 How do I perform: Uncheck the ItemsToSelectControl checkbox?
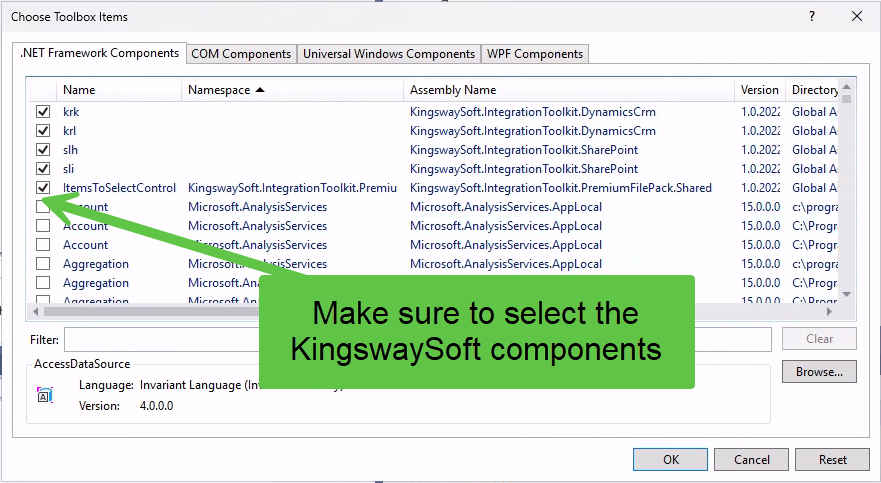point(43,188)
